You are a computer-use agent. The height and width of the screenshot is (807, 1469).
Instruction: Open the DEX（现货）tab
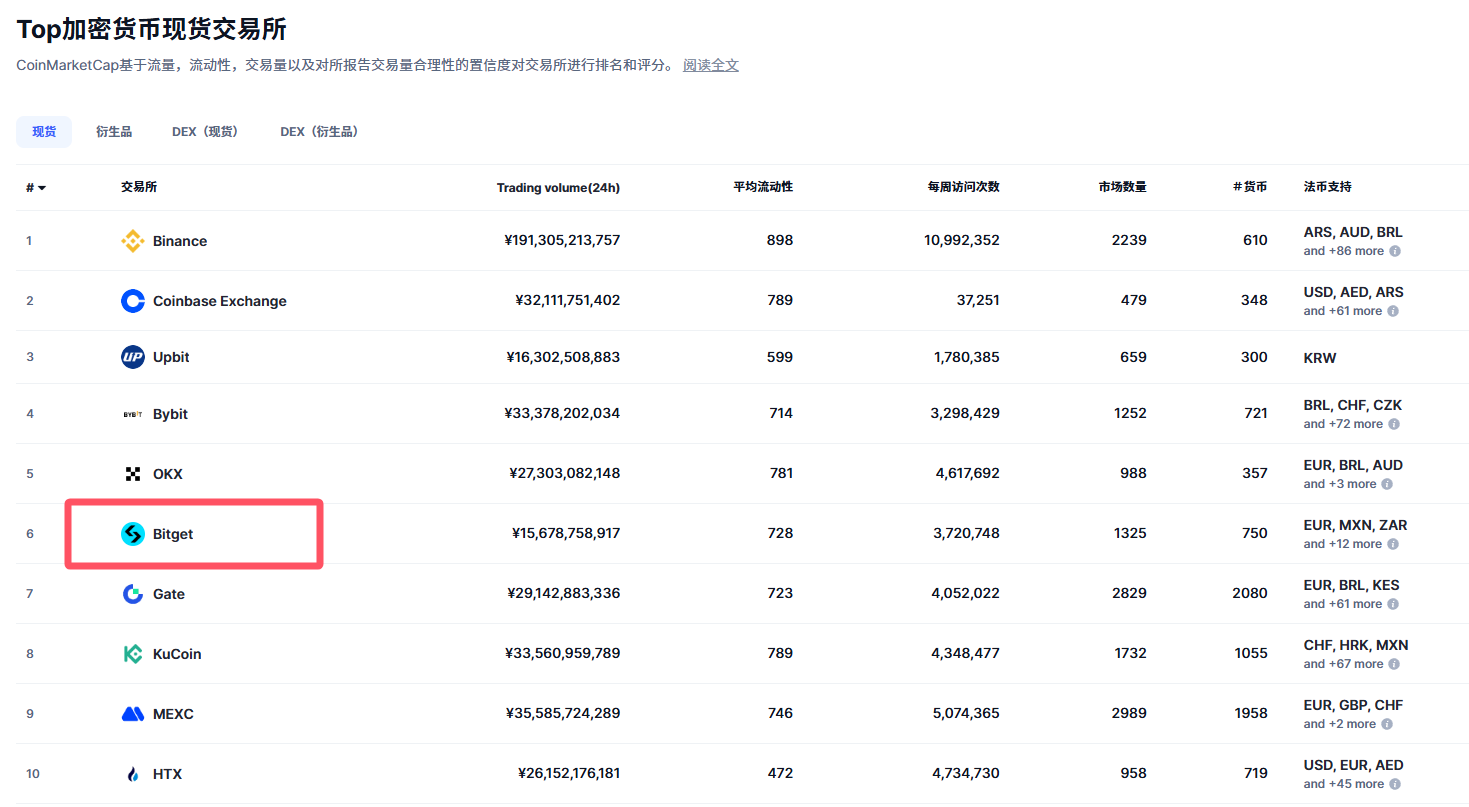click(205, 132)
